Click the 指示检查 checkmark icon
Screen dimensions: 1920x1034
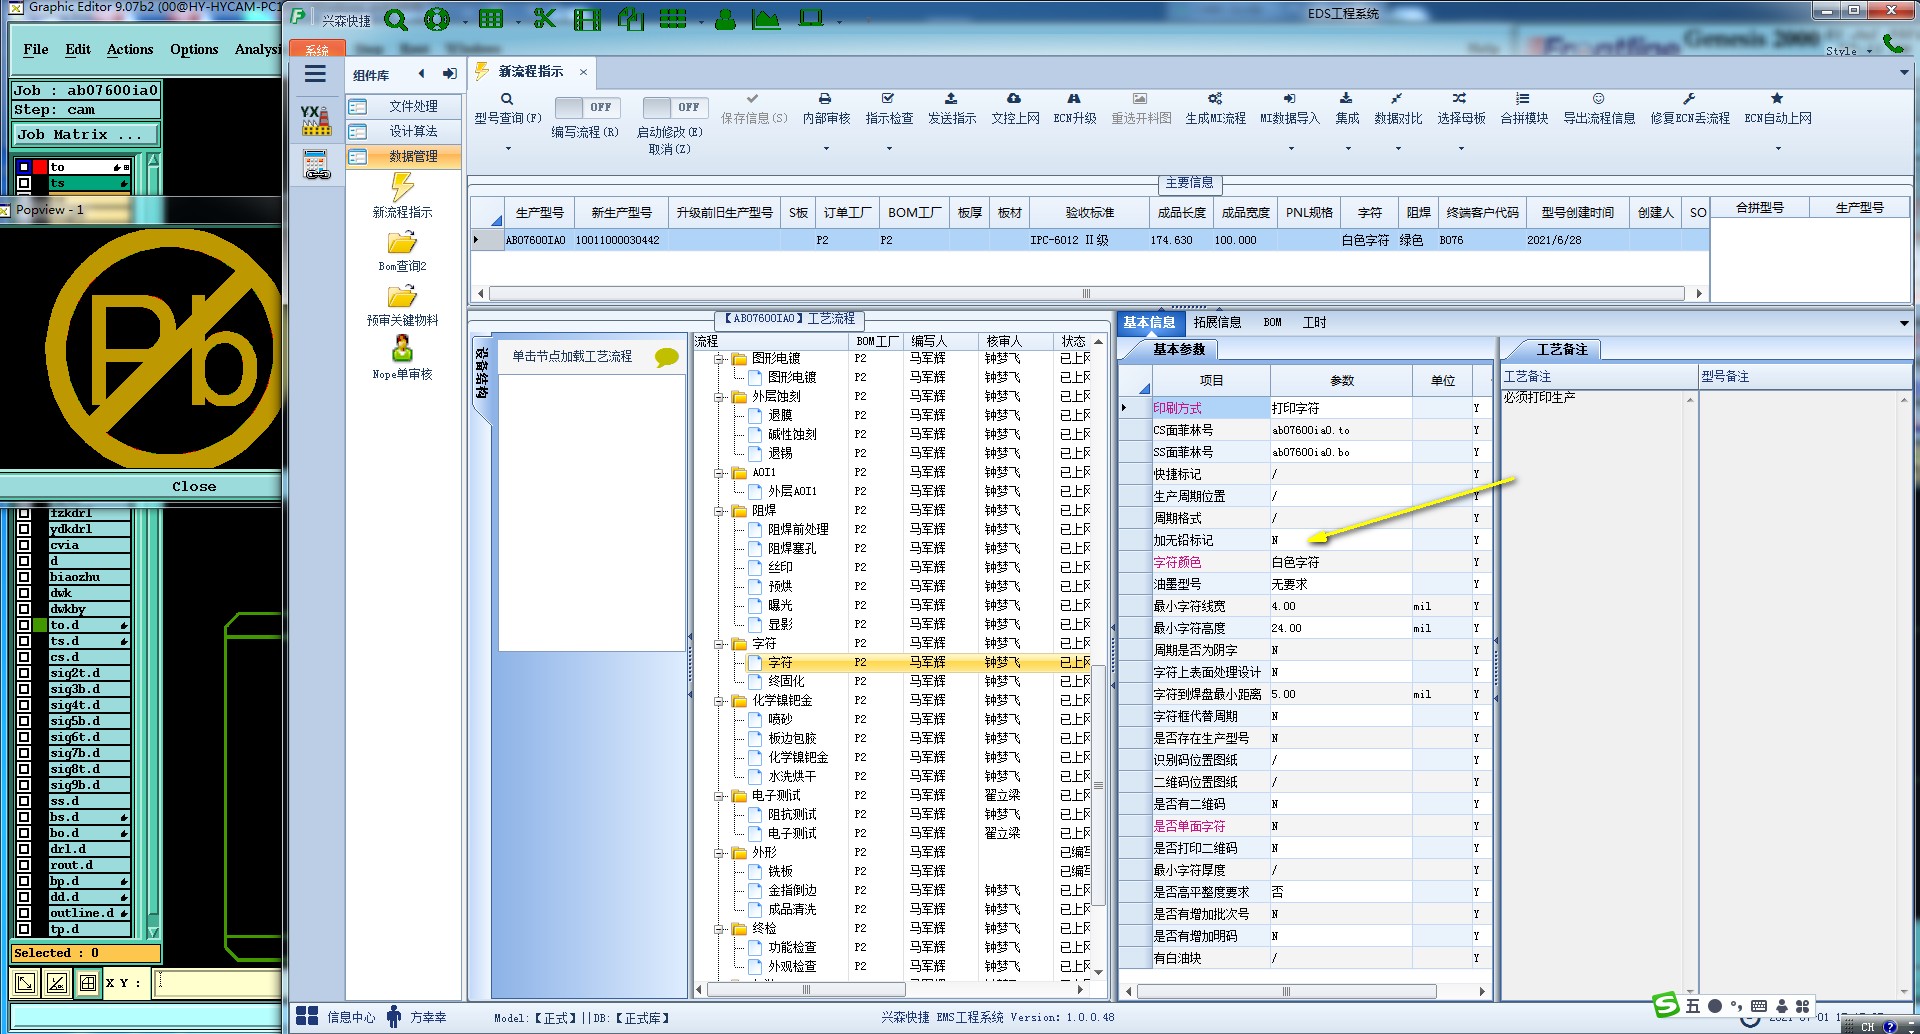pyautogui.click(x=888, y=99)
